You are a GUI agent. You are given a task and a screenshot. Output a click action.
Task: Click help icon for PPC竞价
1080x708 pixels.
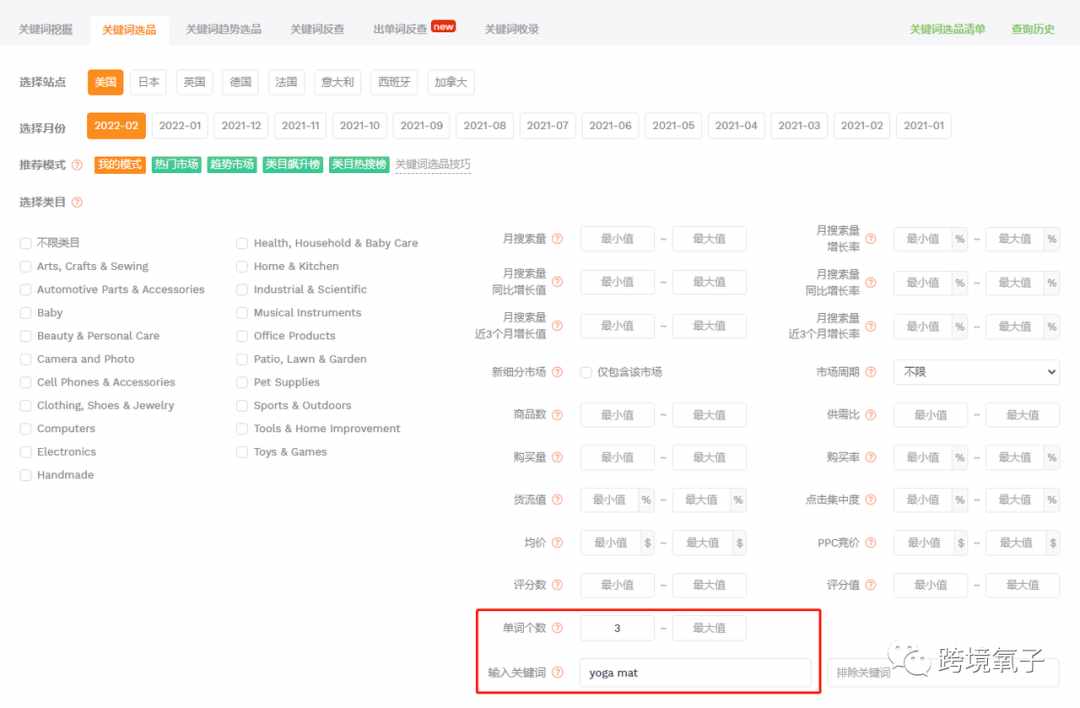pos(871,543)
